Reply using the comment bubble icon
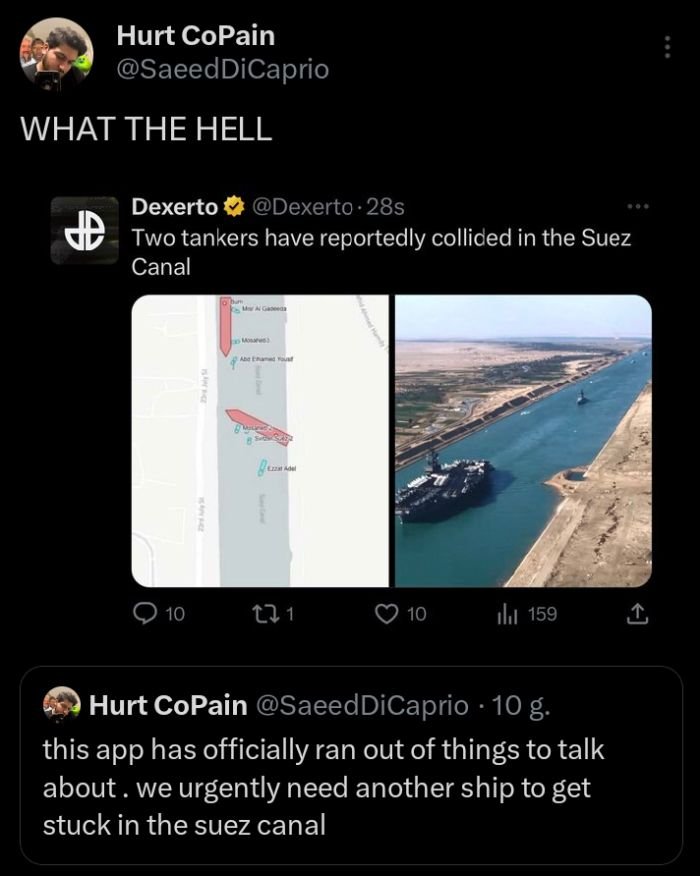 click(x=146, y=615)
